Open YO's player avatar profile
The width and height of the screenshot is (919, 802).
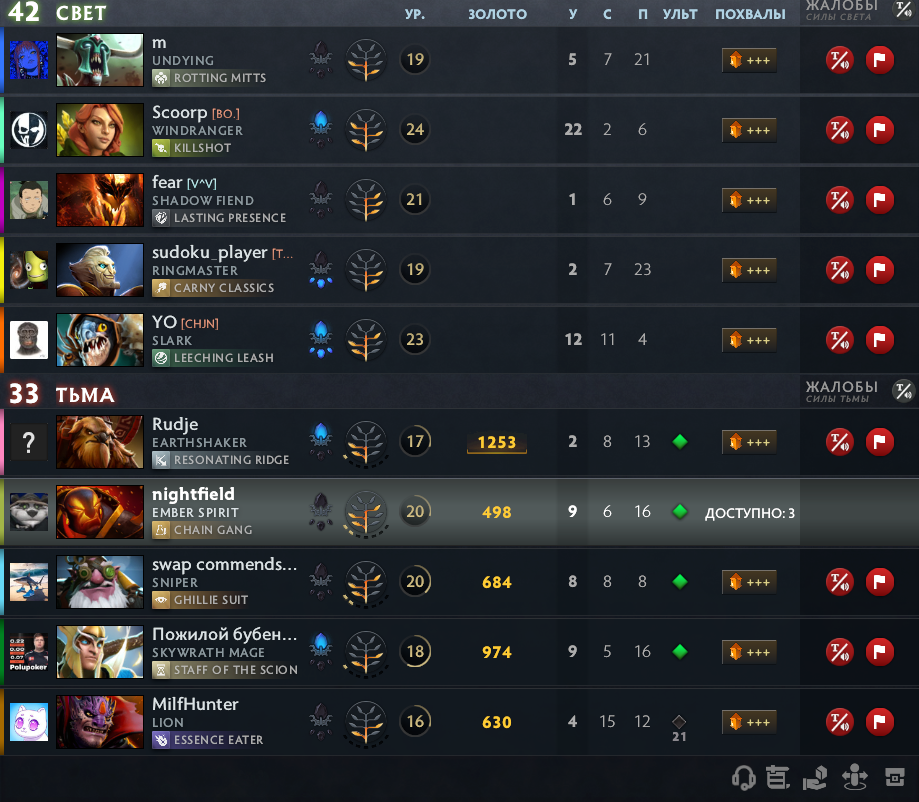(x=29, y=339)
